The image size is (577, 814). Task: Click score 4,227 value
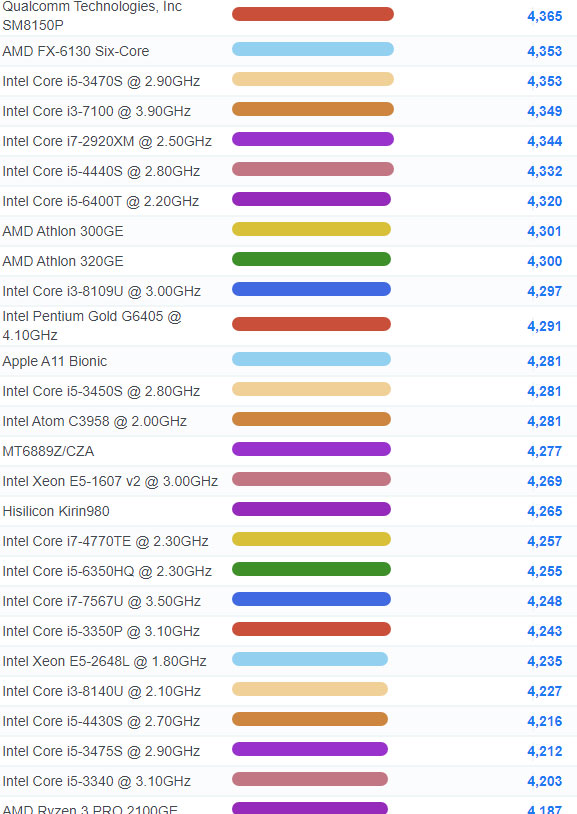coord(545,691)
